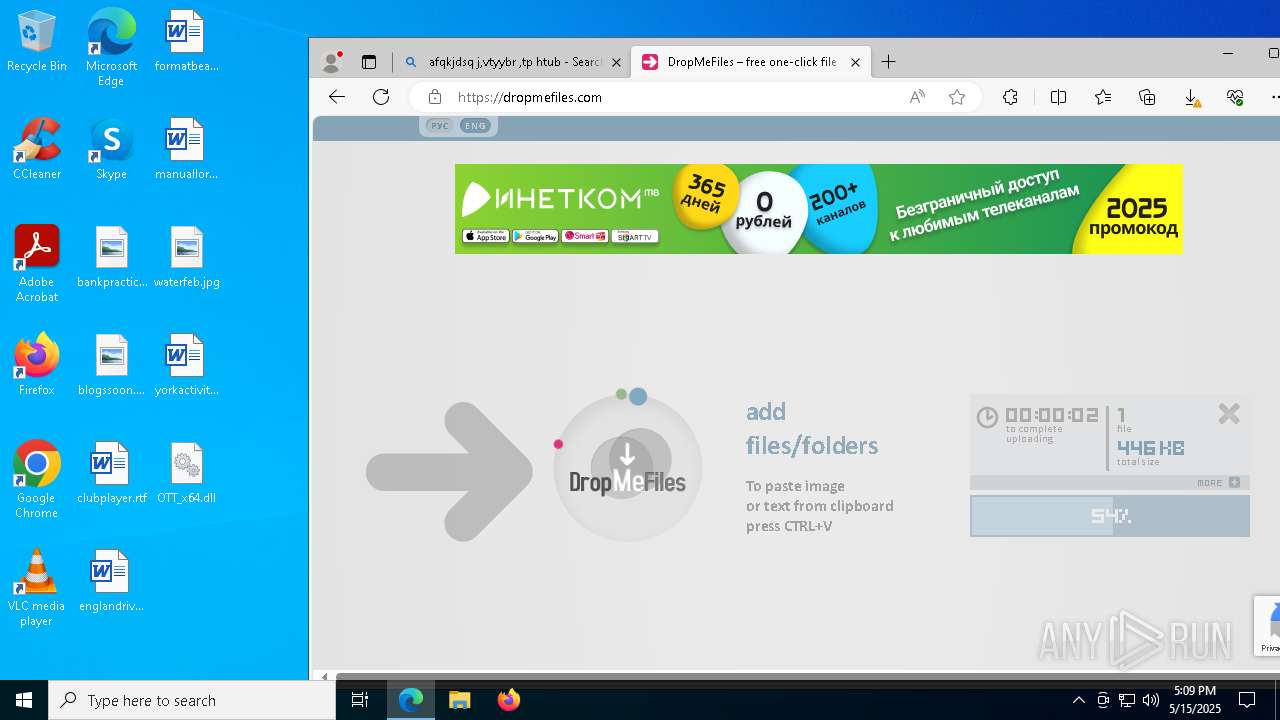Select waterfeb.jpg image file
This screenshot has height=720, width=1280.
click(x=186, y=257)
